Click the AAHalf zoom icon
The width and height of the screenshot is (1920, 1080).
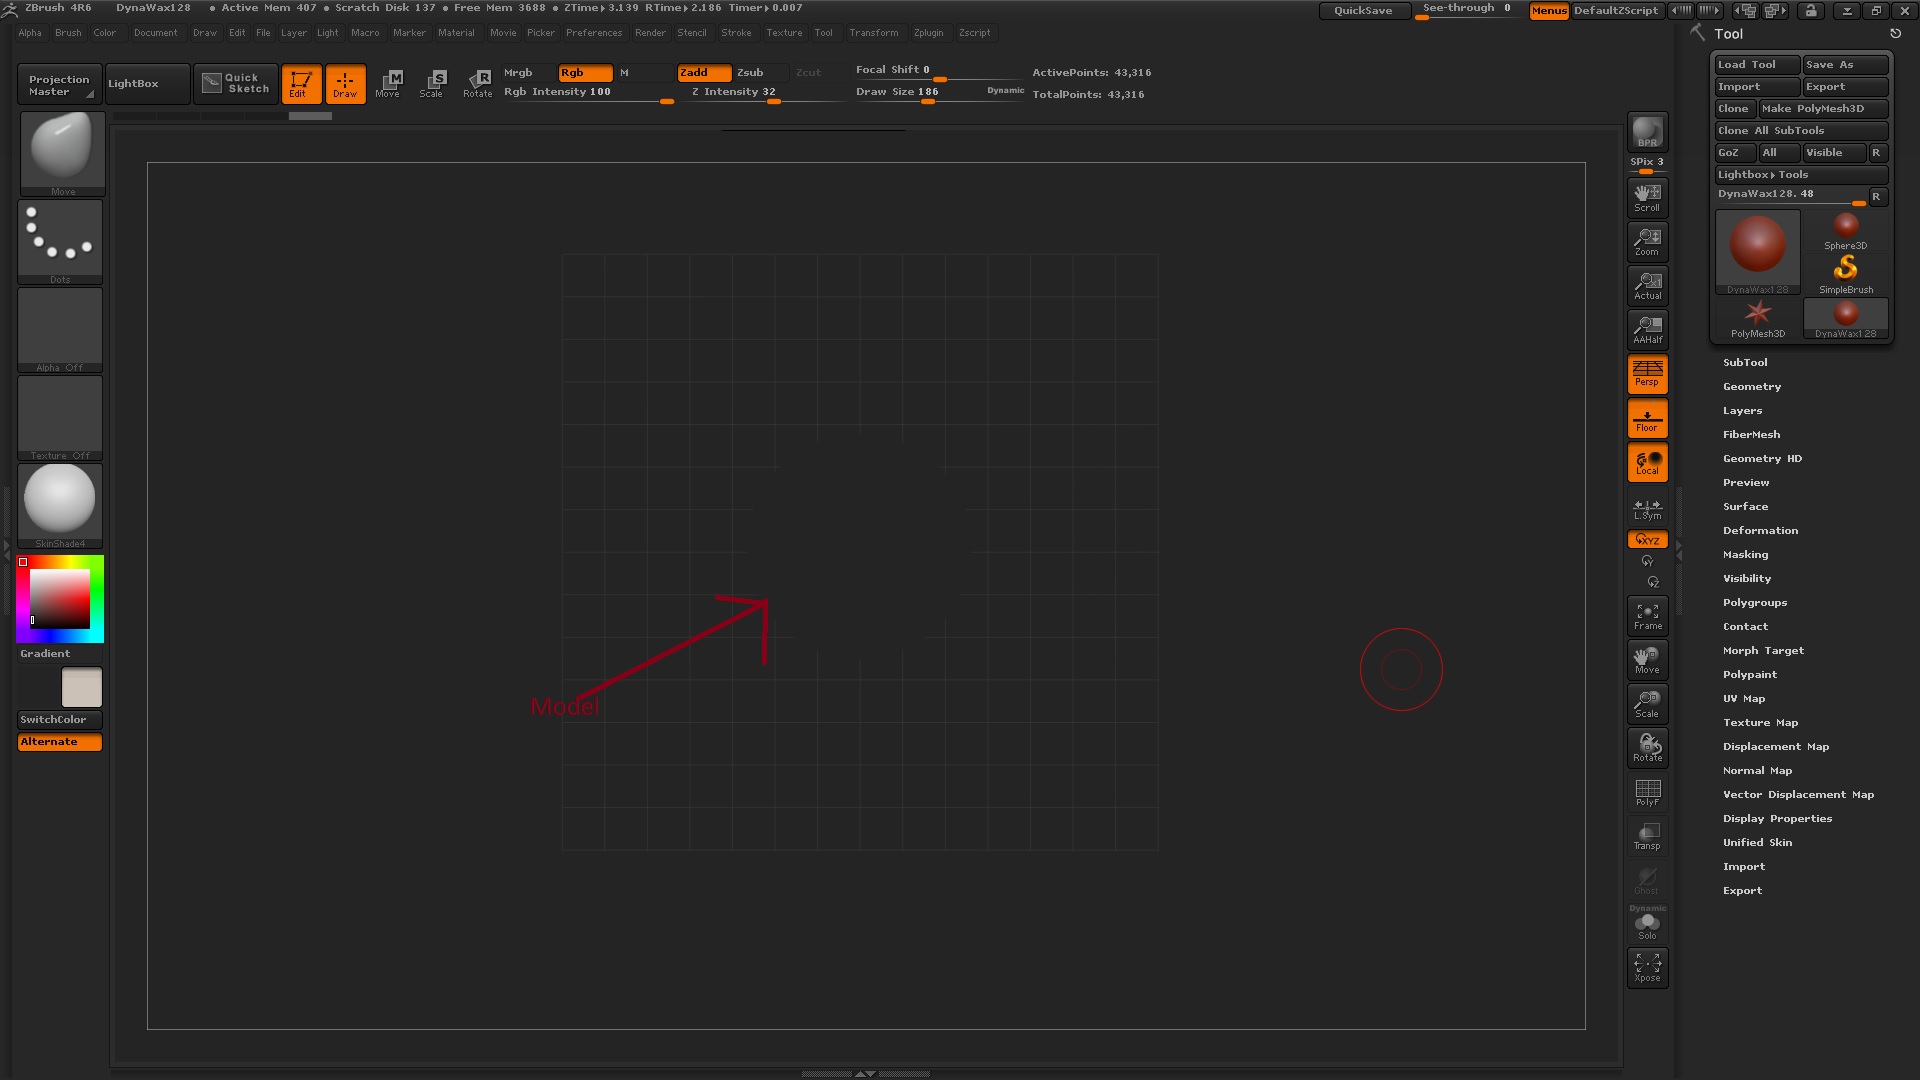[x=1647, y=329]
